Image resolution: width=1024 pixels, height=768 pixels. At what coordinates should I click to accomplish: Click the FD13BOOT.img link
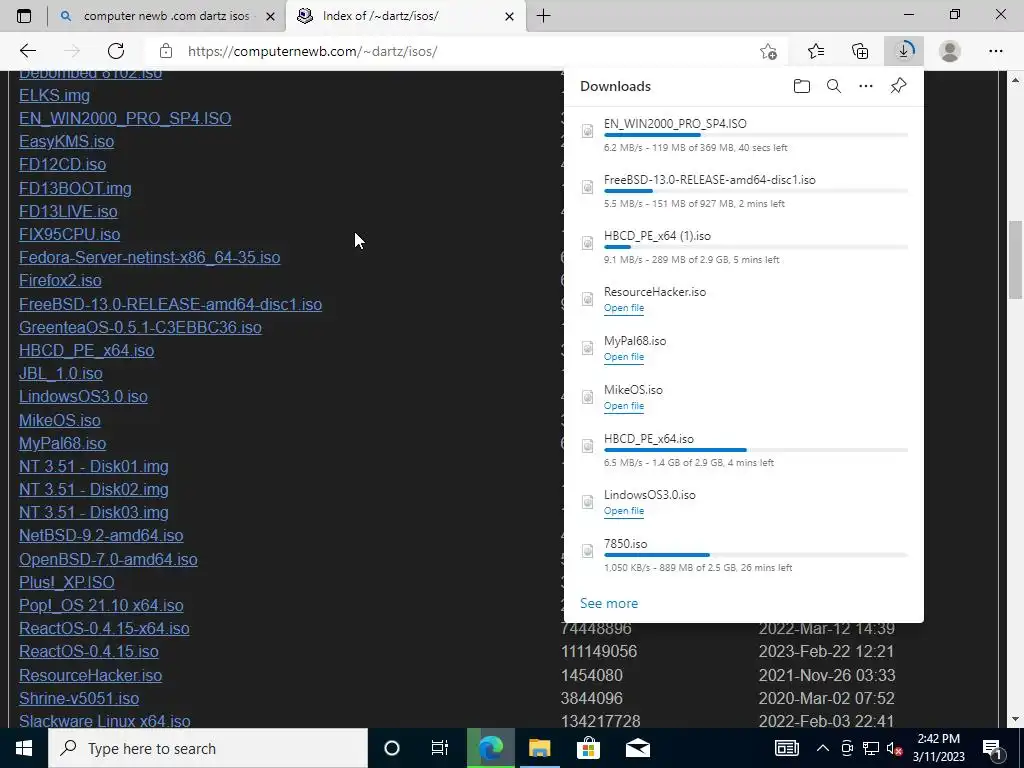(75, 188)
